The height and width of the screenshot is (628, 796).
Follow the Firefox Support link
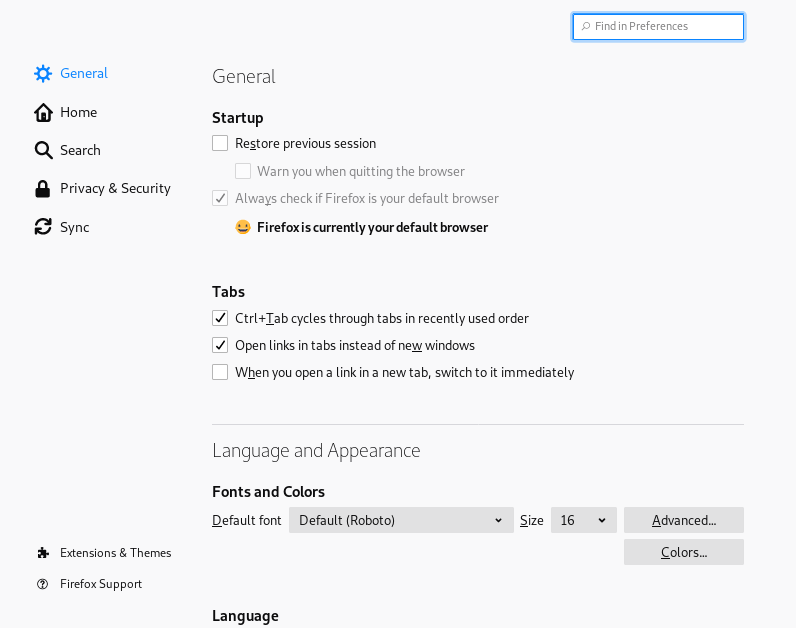coord(101,584)
